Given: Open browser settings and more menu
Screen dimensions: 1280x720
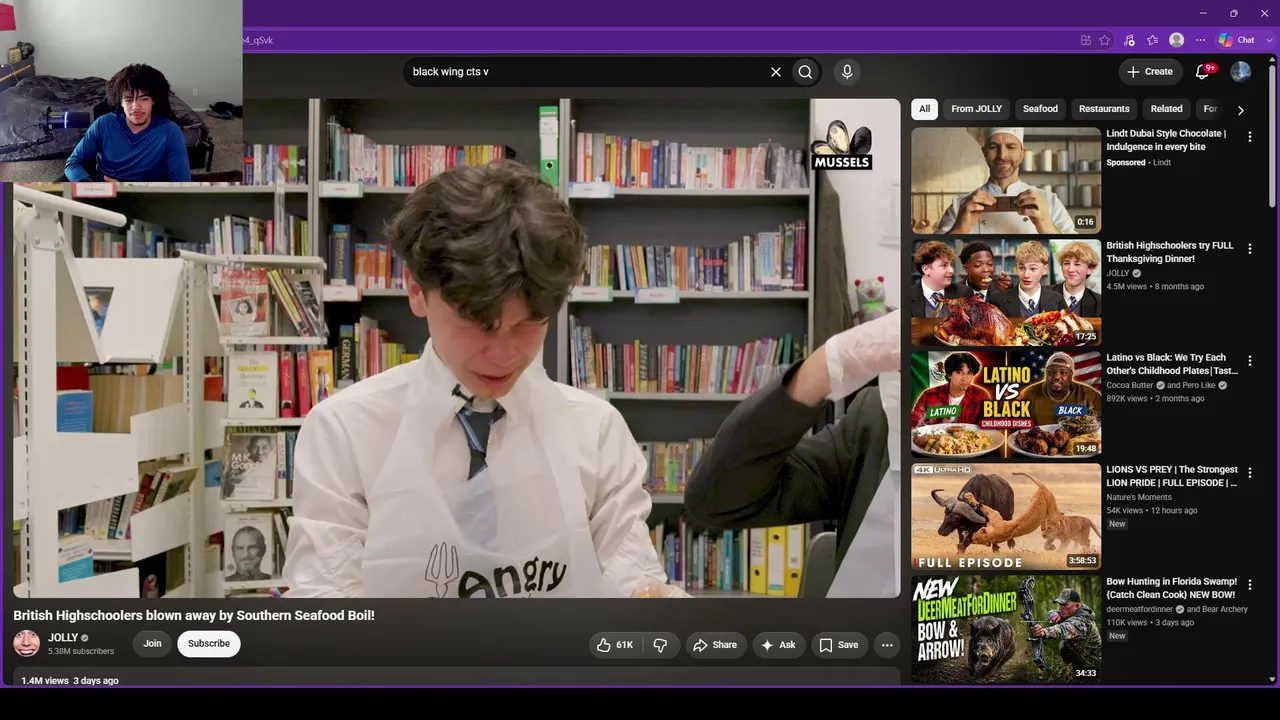Looking at the screenshot, I should coord(1201,40).
